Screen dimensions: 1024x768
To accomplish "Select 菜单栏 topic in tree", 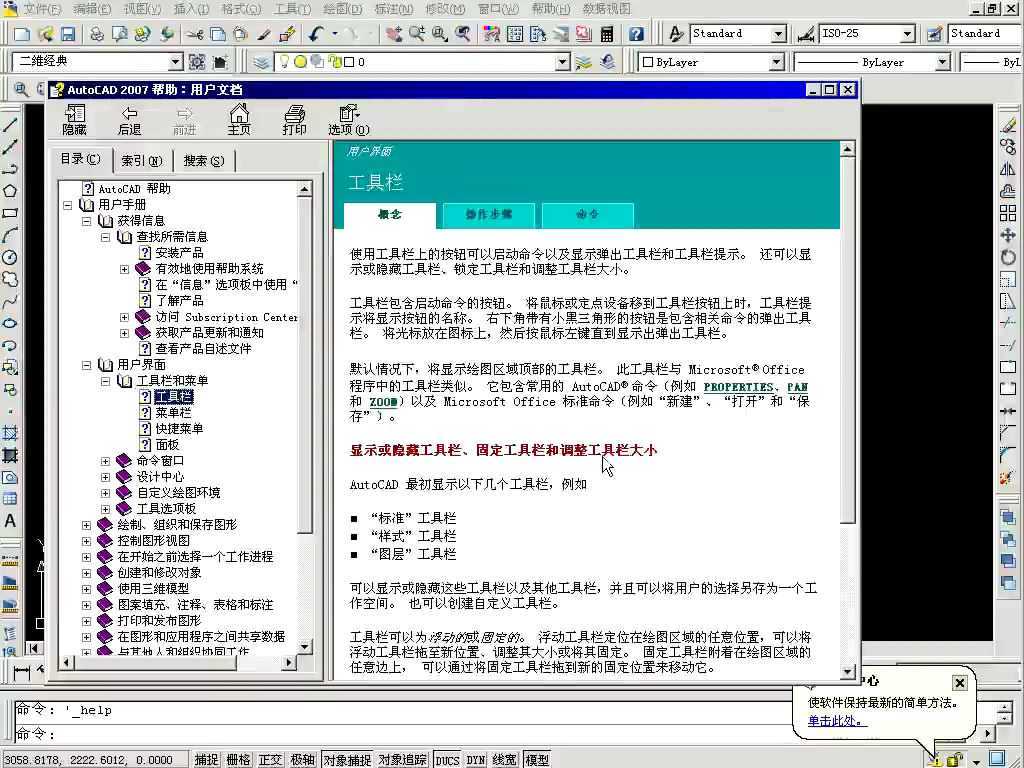I will click(173, 413).
